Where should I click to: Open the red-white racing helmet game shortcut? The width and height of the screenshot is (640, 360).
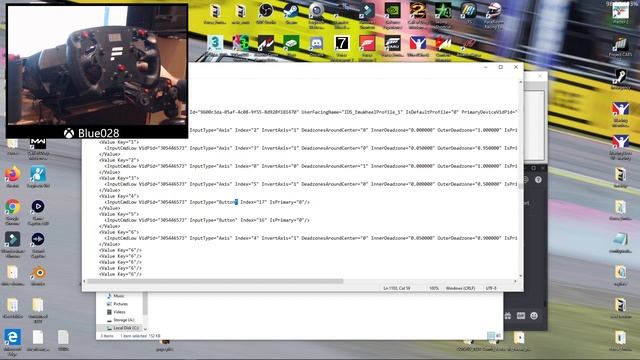point(494,15)
